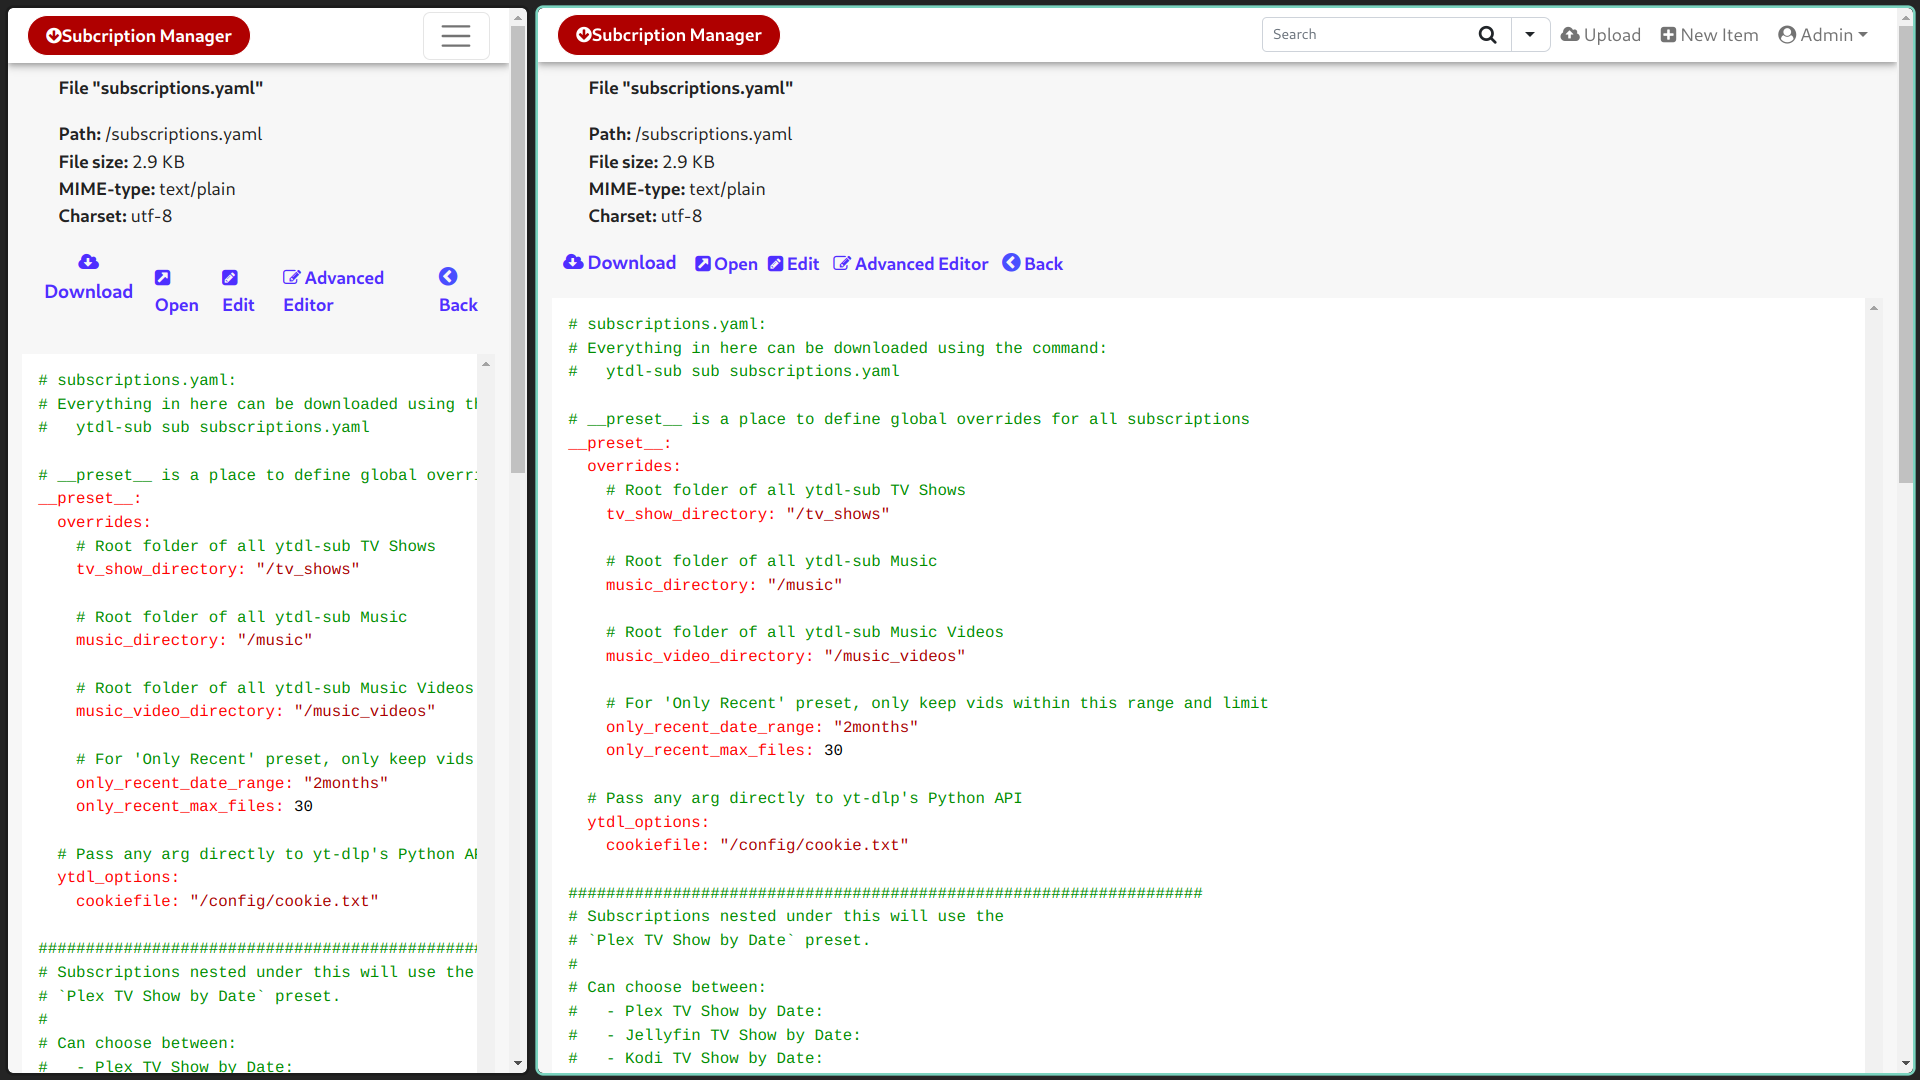Launch Advanced Editor in right pane

point(911,264)
